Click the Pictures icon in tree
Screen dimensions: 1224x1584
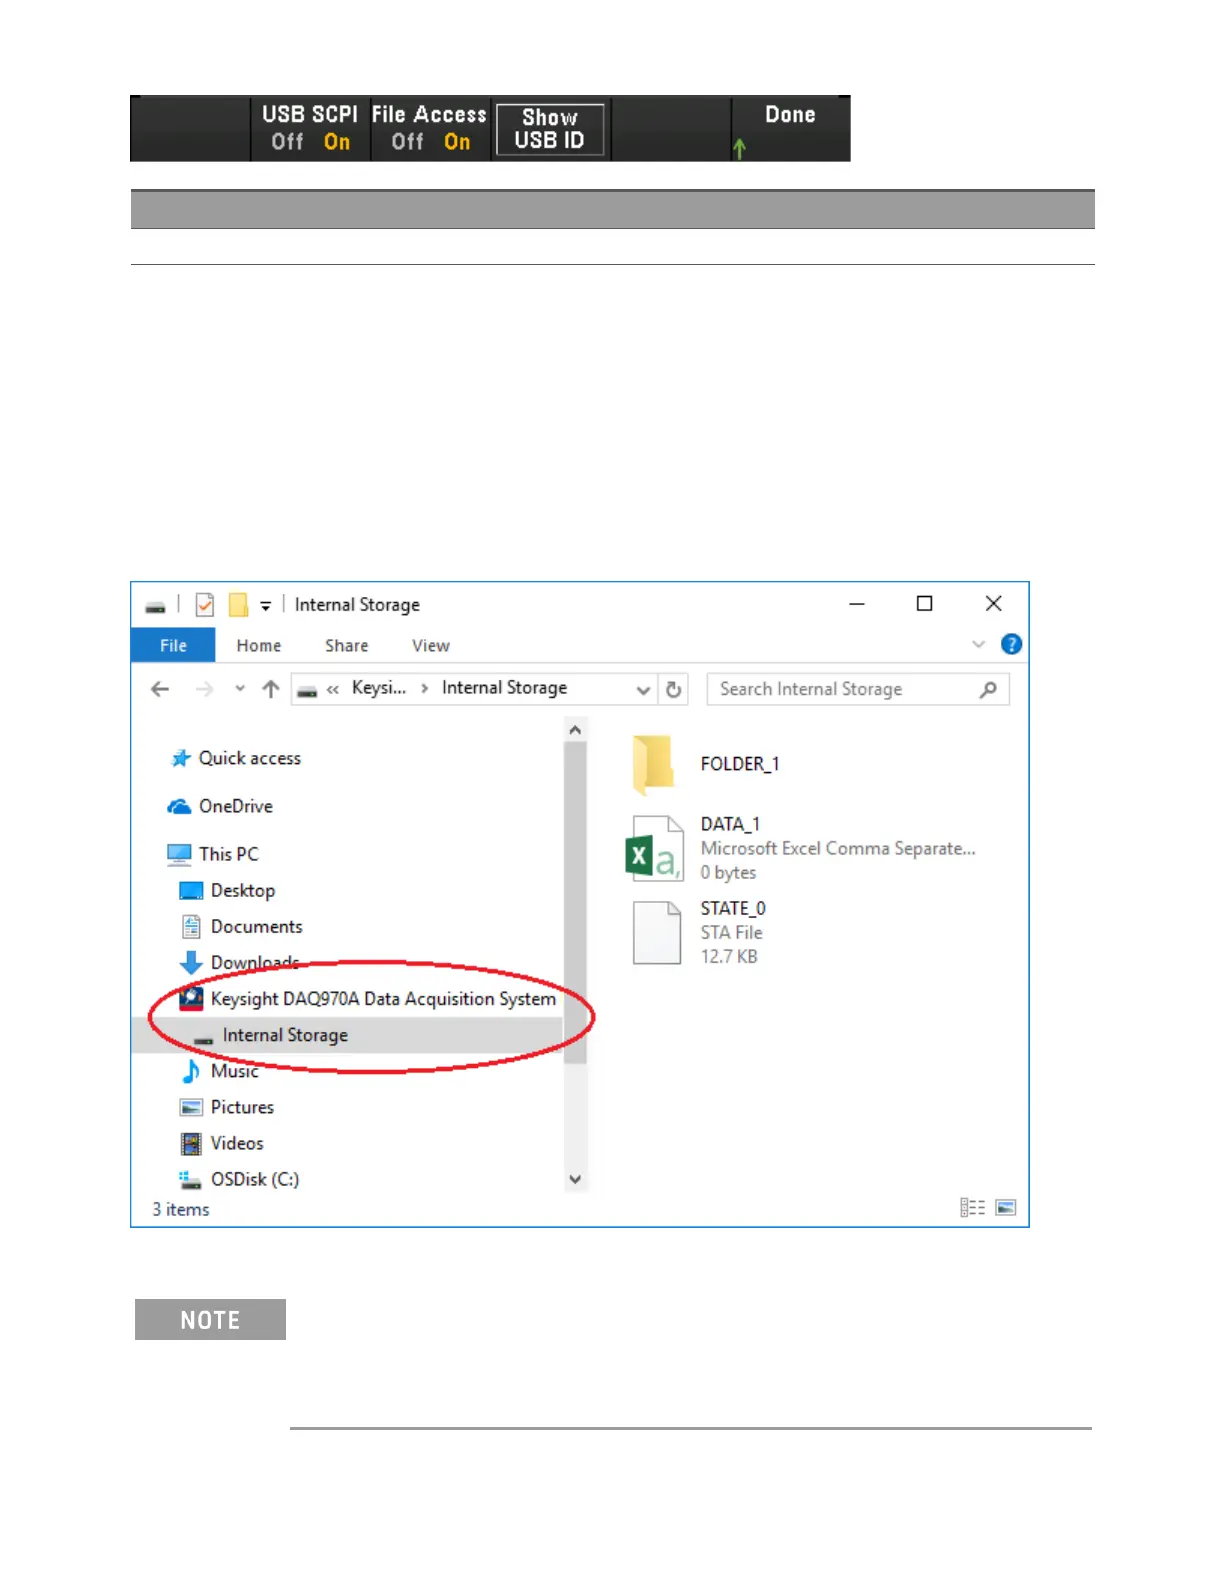click(x=191, y=1107)
